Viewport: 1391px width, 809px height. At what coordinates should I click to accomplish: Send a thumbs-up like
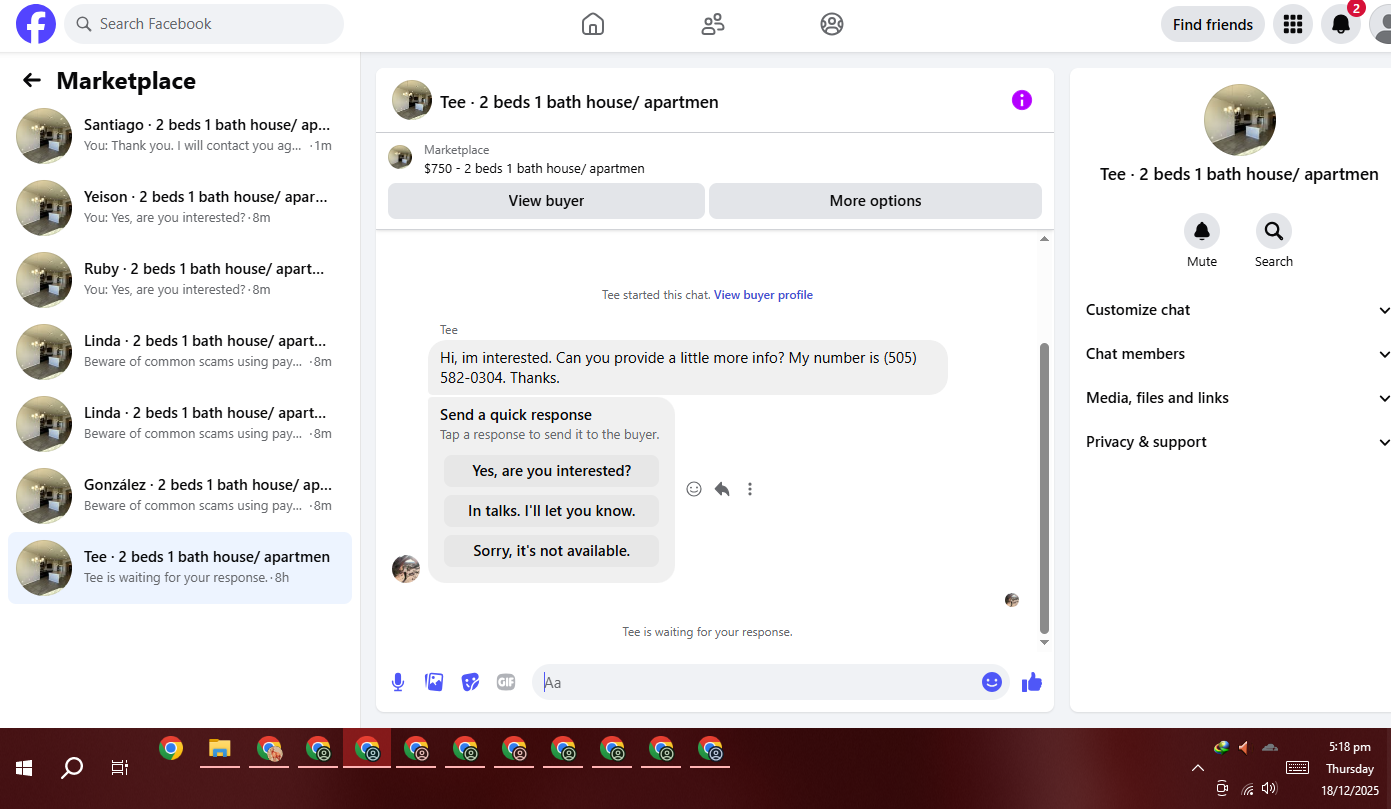1032,682
